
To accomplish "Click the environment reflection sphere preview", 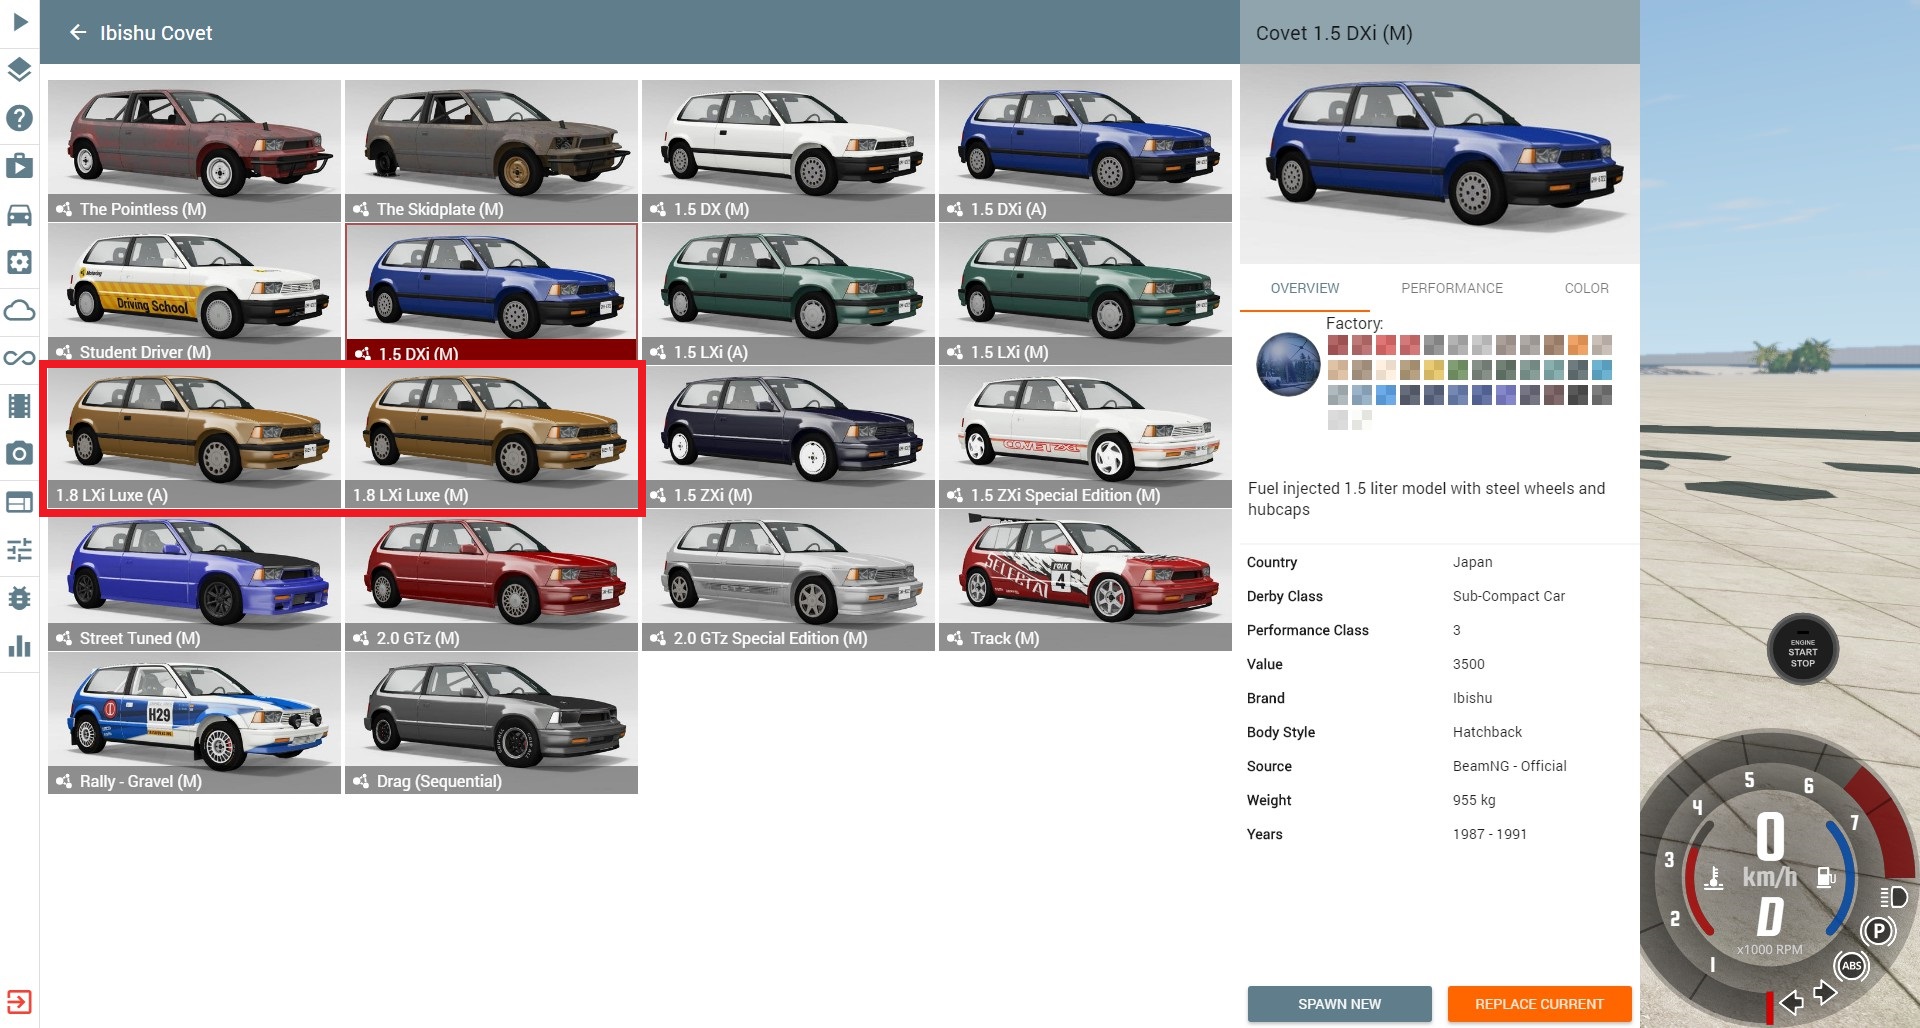I will pyautogui.click(x=1288, y=365).
